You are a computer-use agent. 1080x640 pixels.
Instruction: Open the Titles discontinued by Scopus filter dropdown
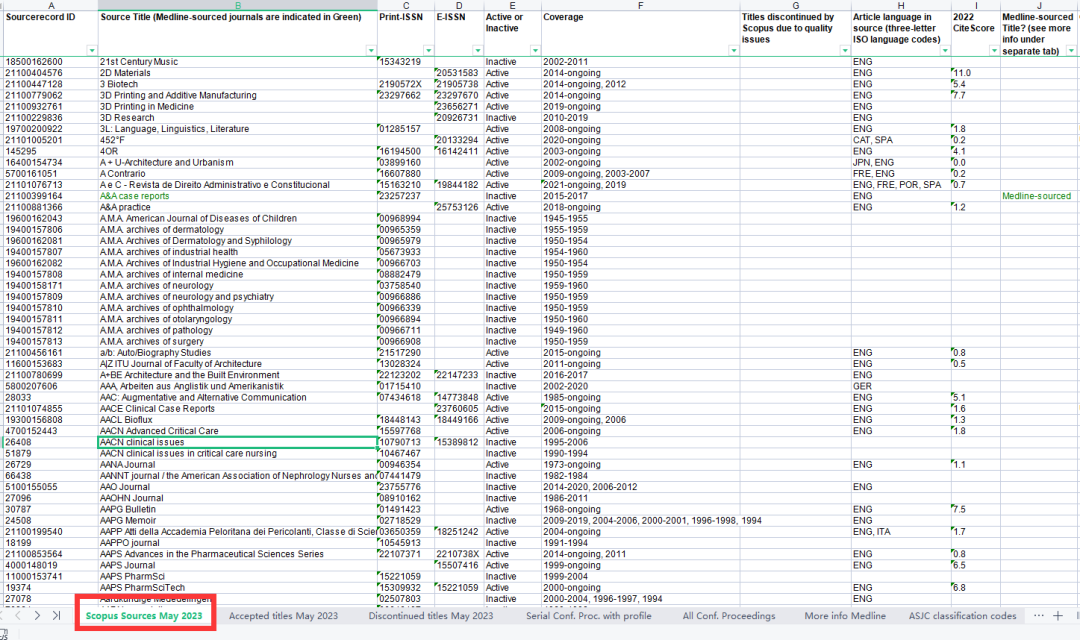click(845, 50)
